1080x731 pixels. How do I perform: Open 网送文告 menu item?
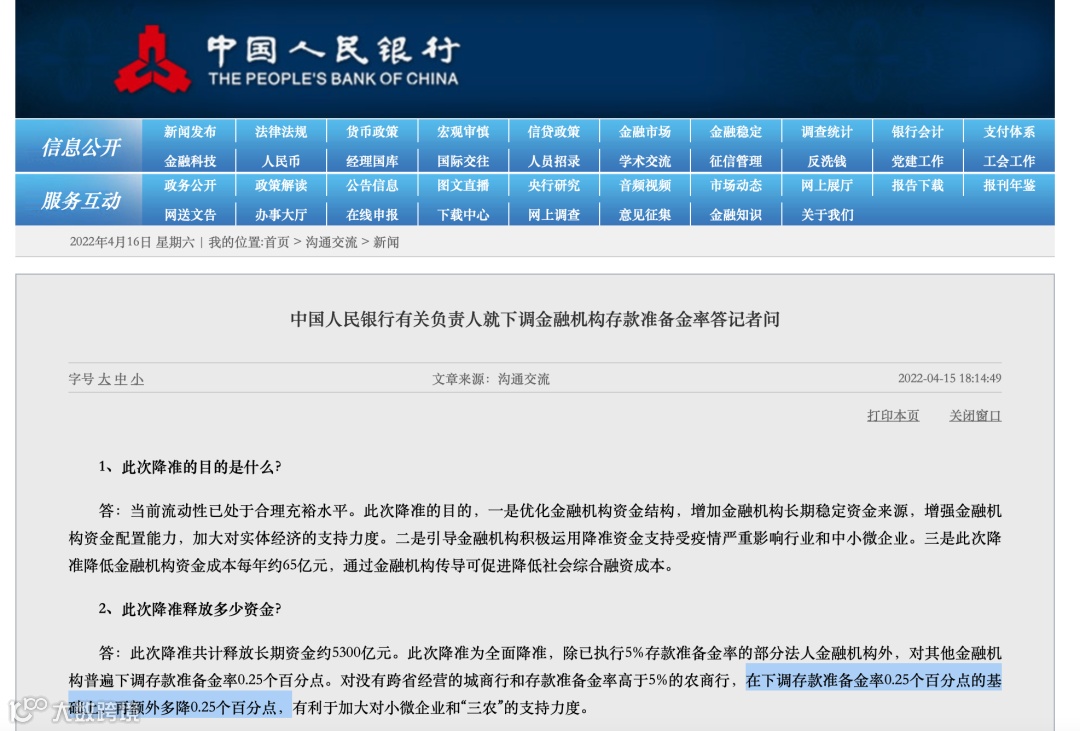coord(190,215)
